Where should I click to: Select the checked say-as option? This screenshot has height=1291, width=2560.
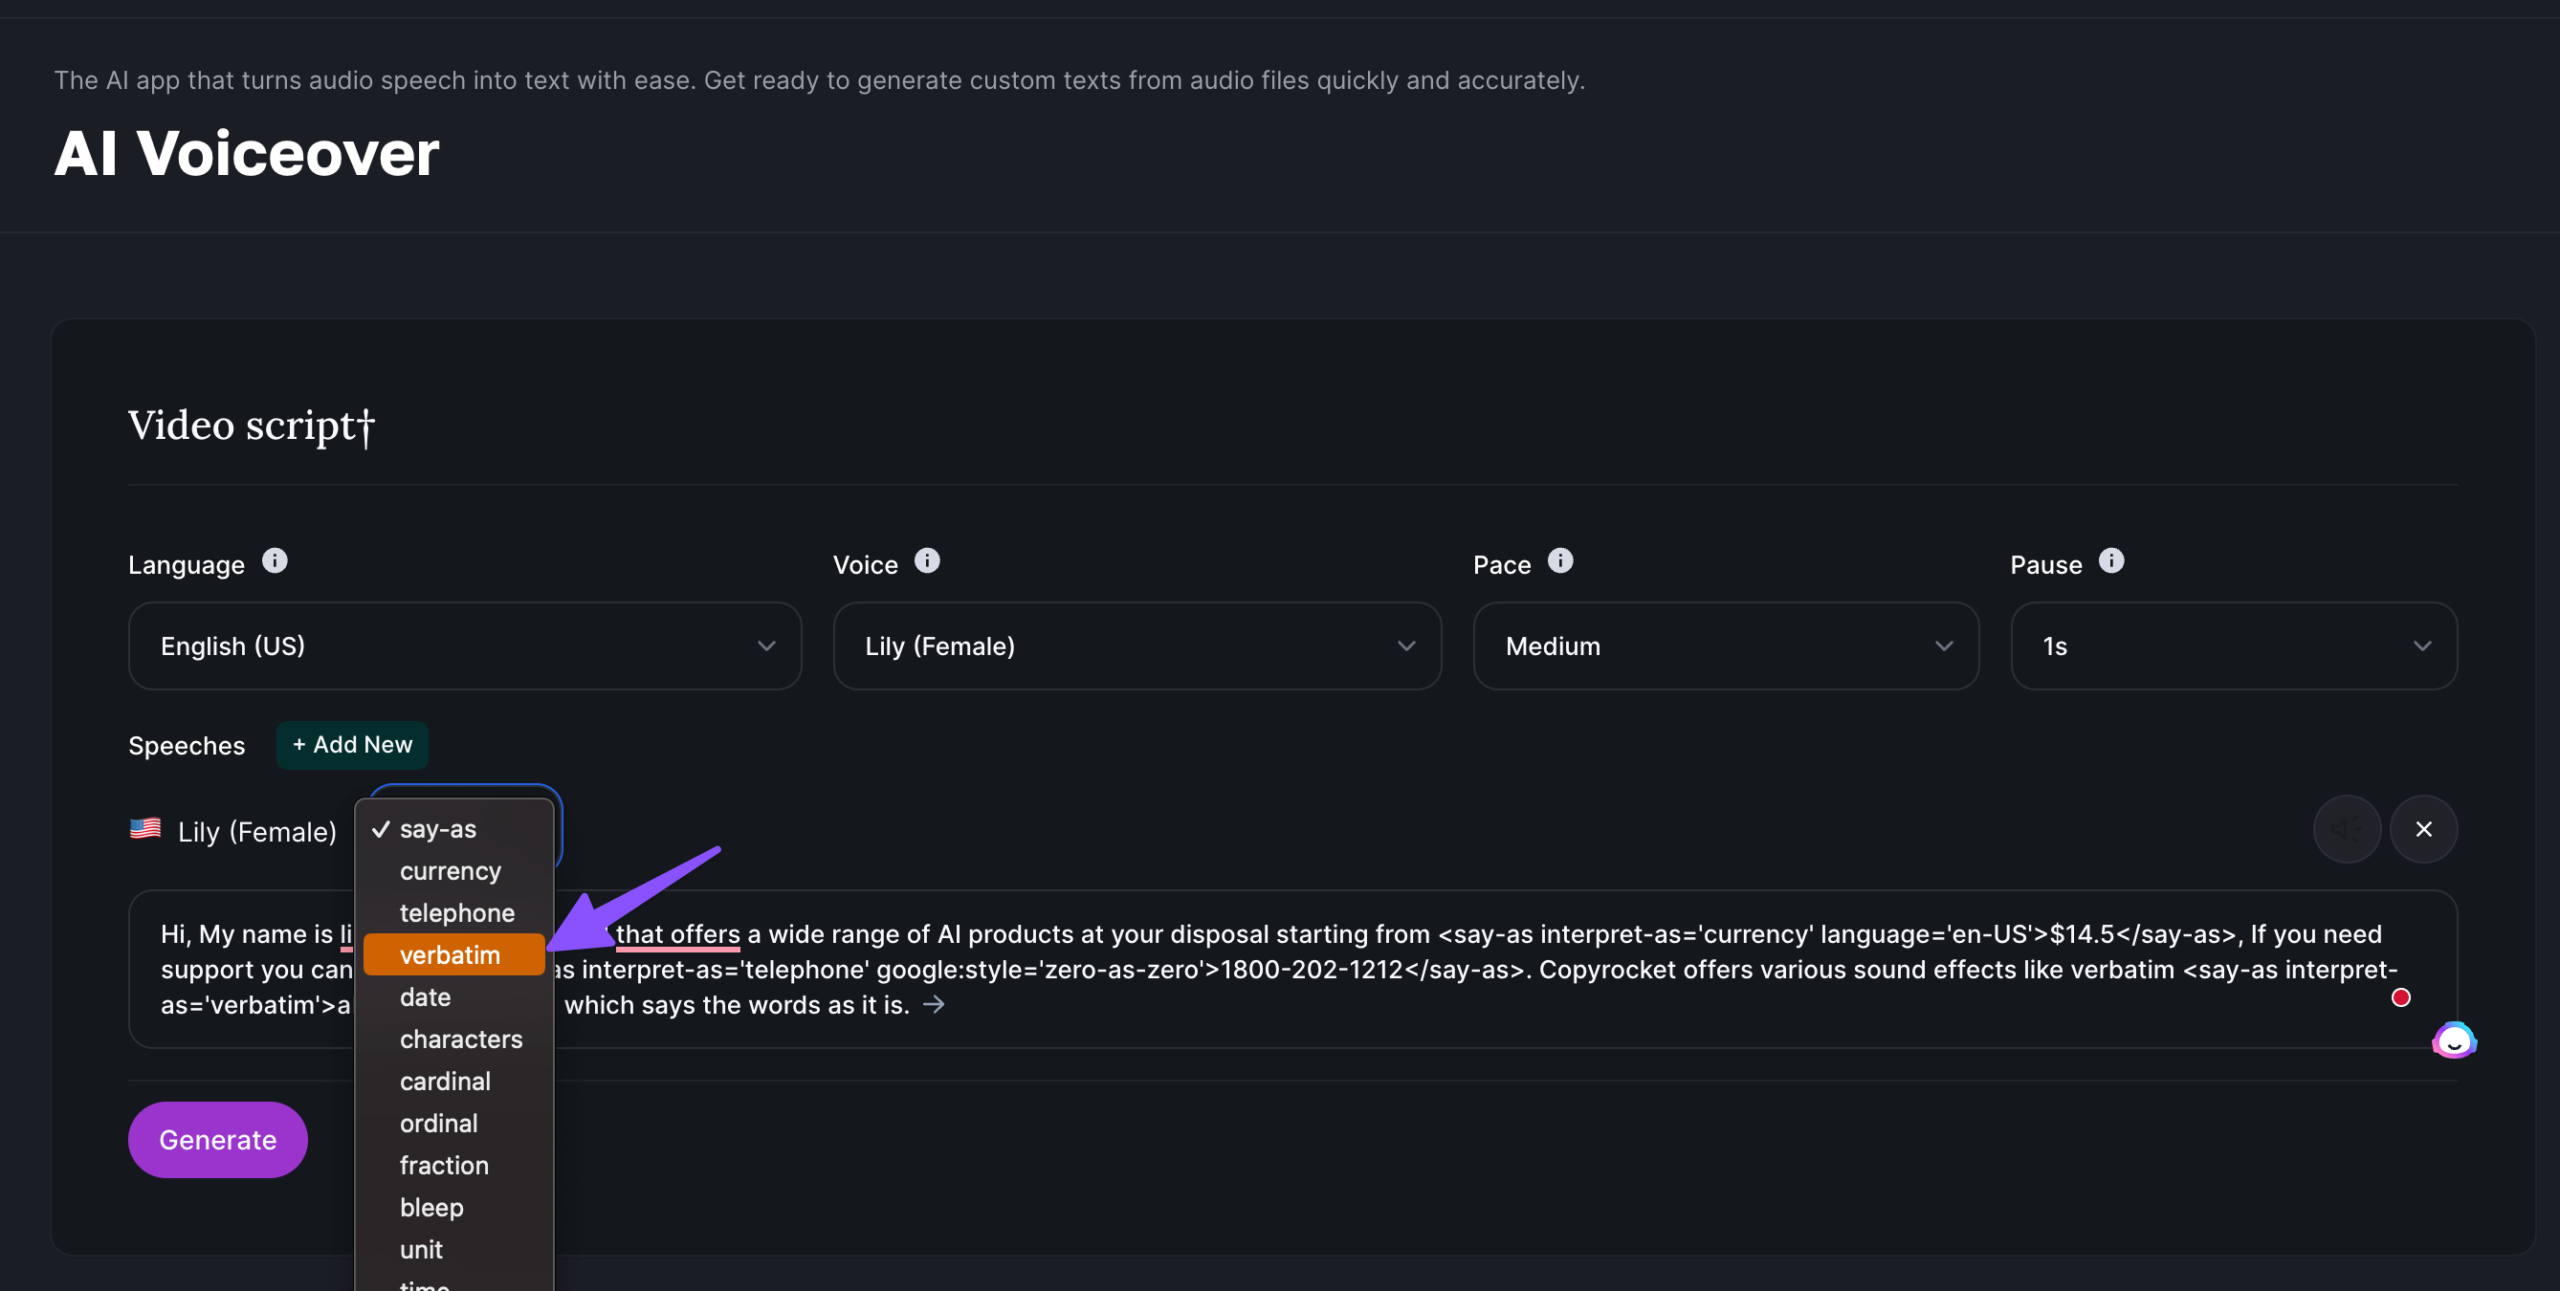point(438,829)
